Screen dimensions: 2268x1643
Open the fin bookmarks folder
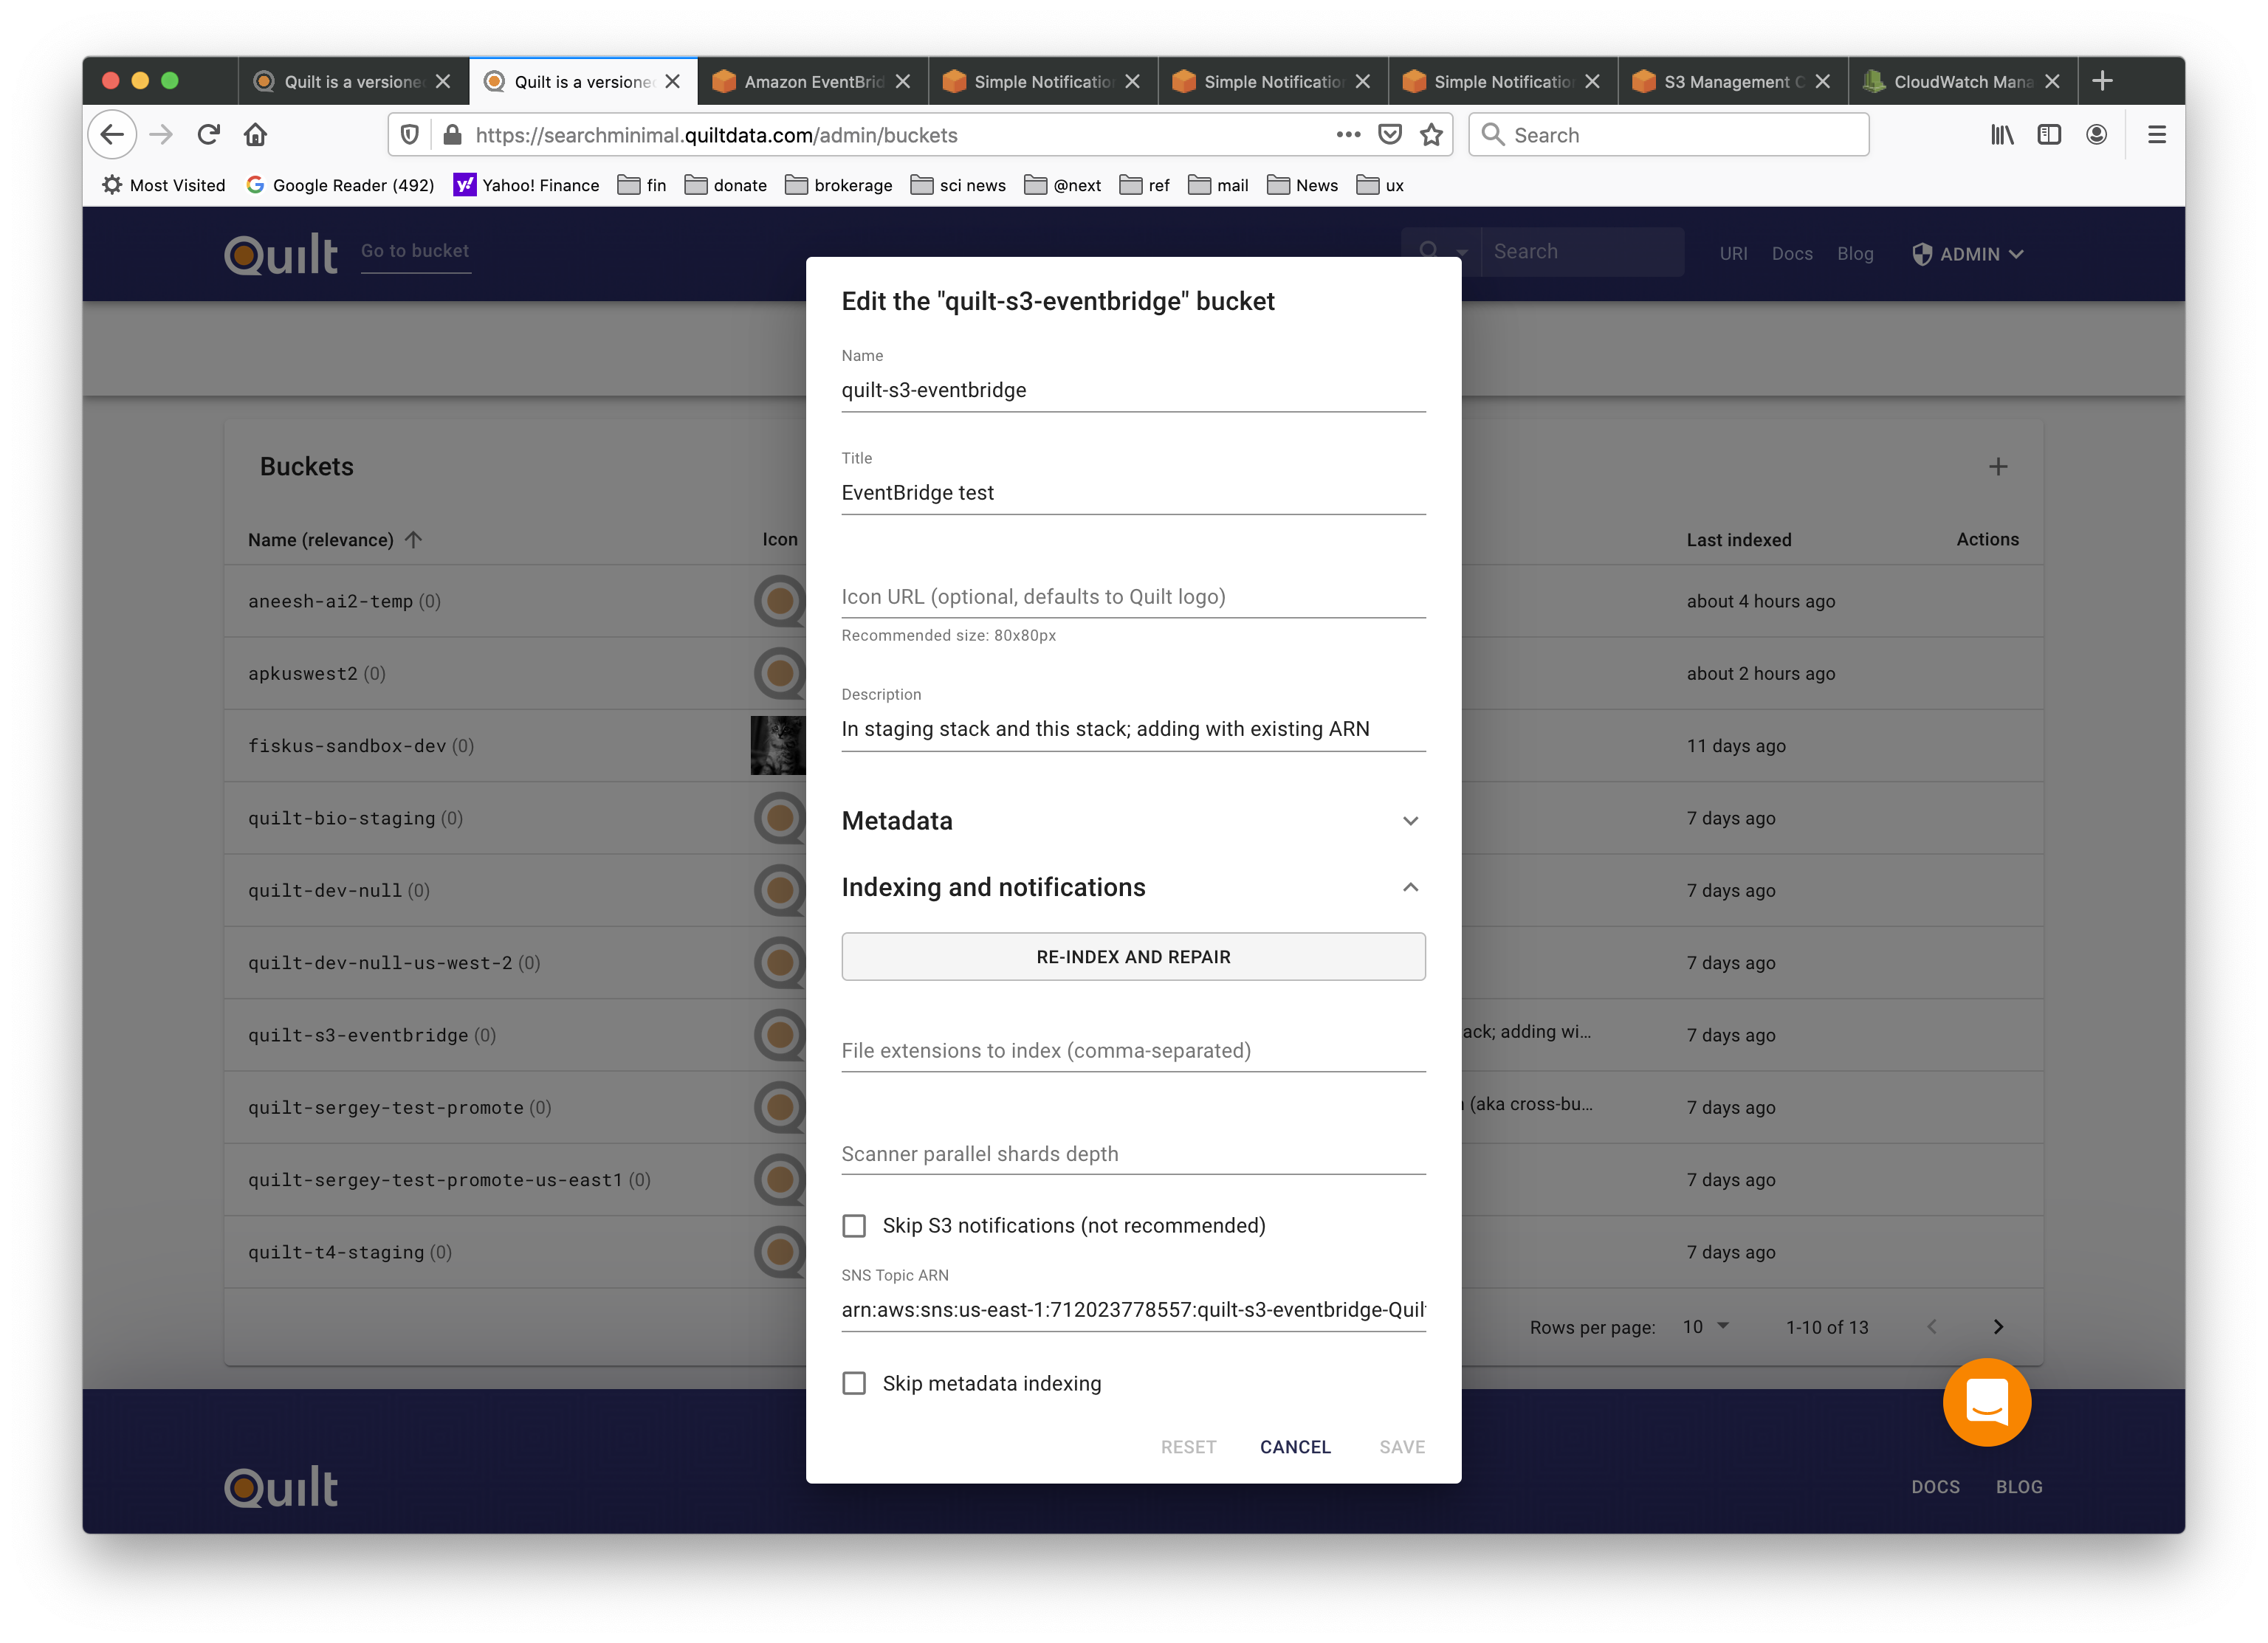point(642,186)
